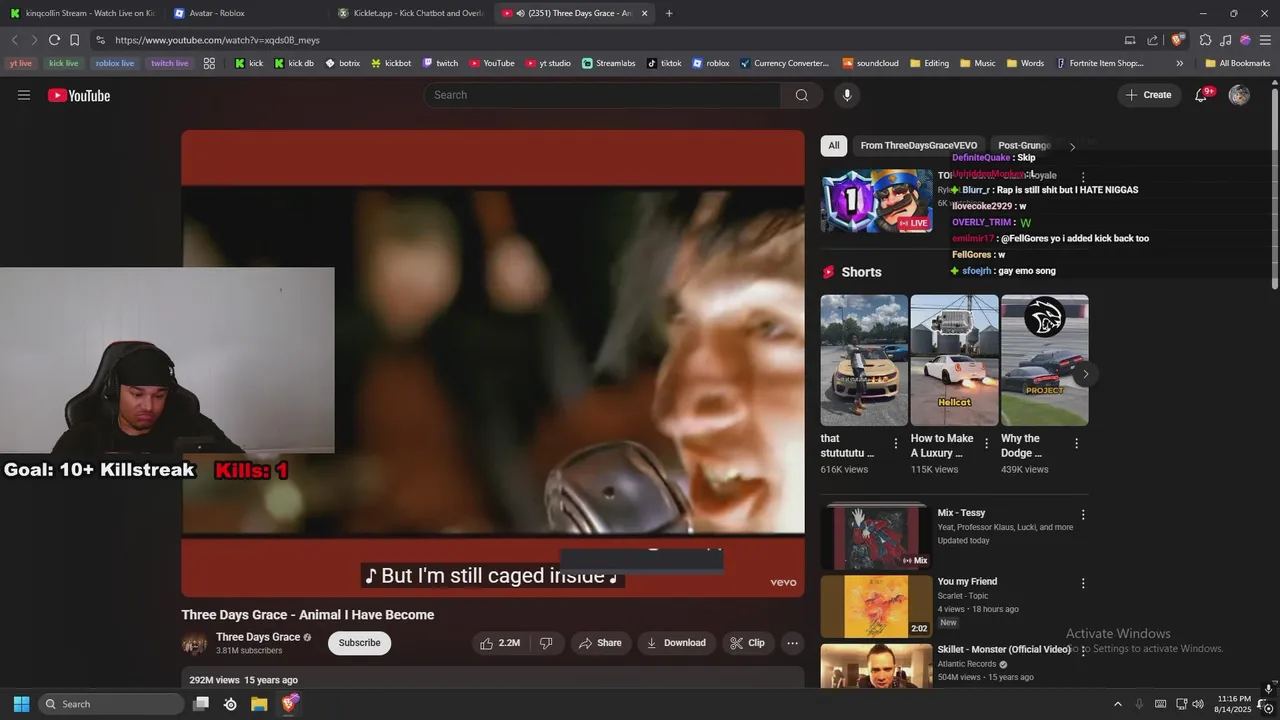Open the Editing bookmarks folder
The width and height of the screenshot is (1280, 720).
coord(929,63)
